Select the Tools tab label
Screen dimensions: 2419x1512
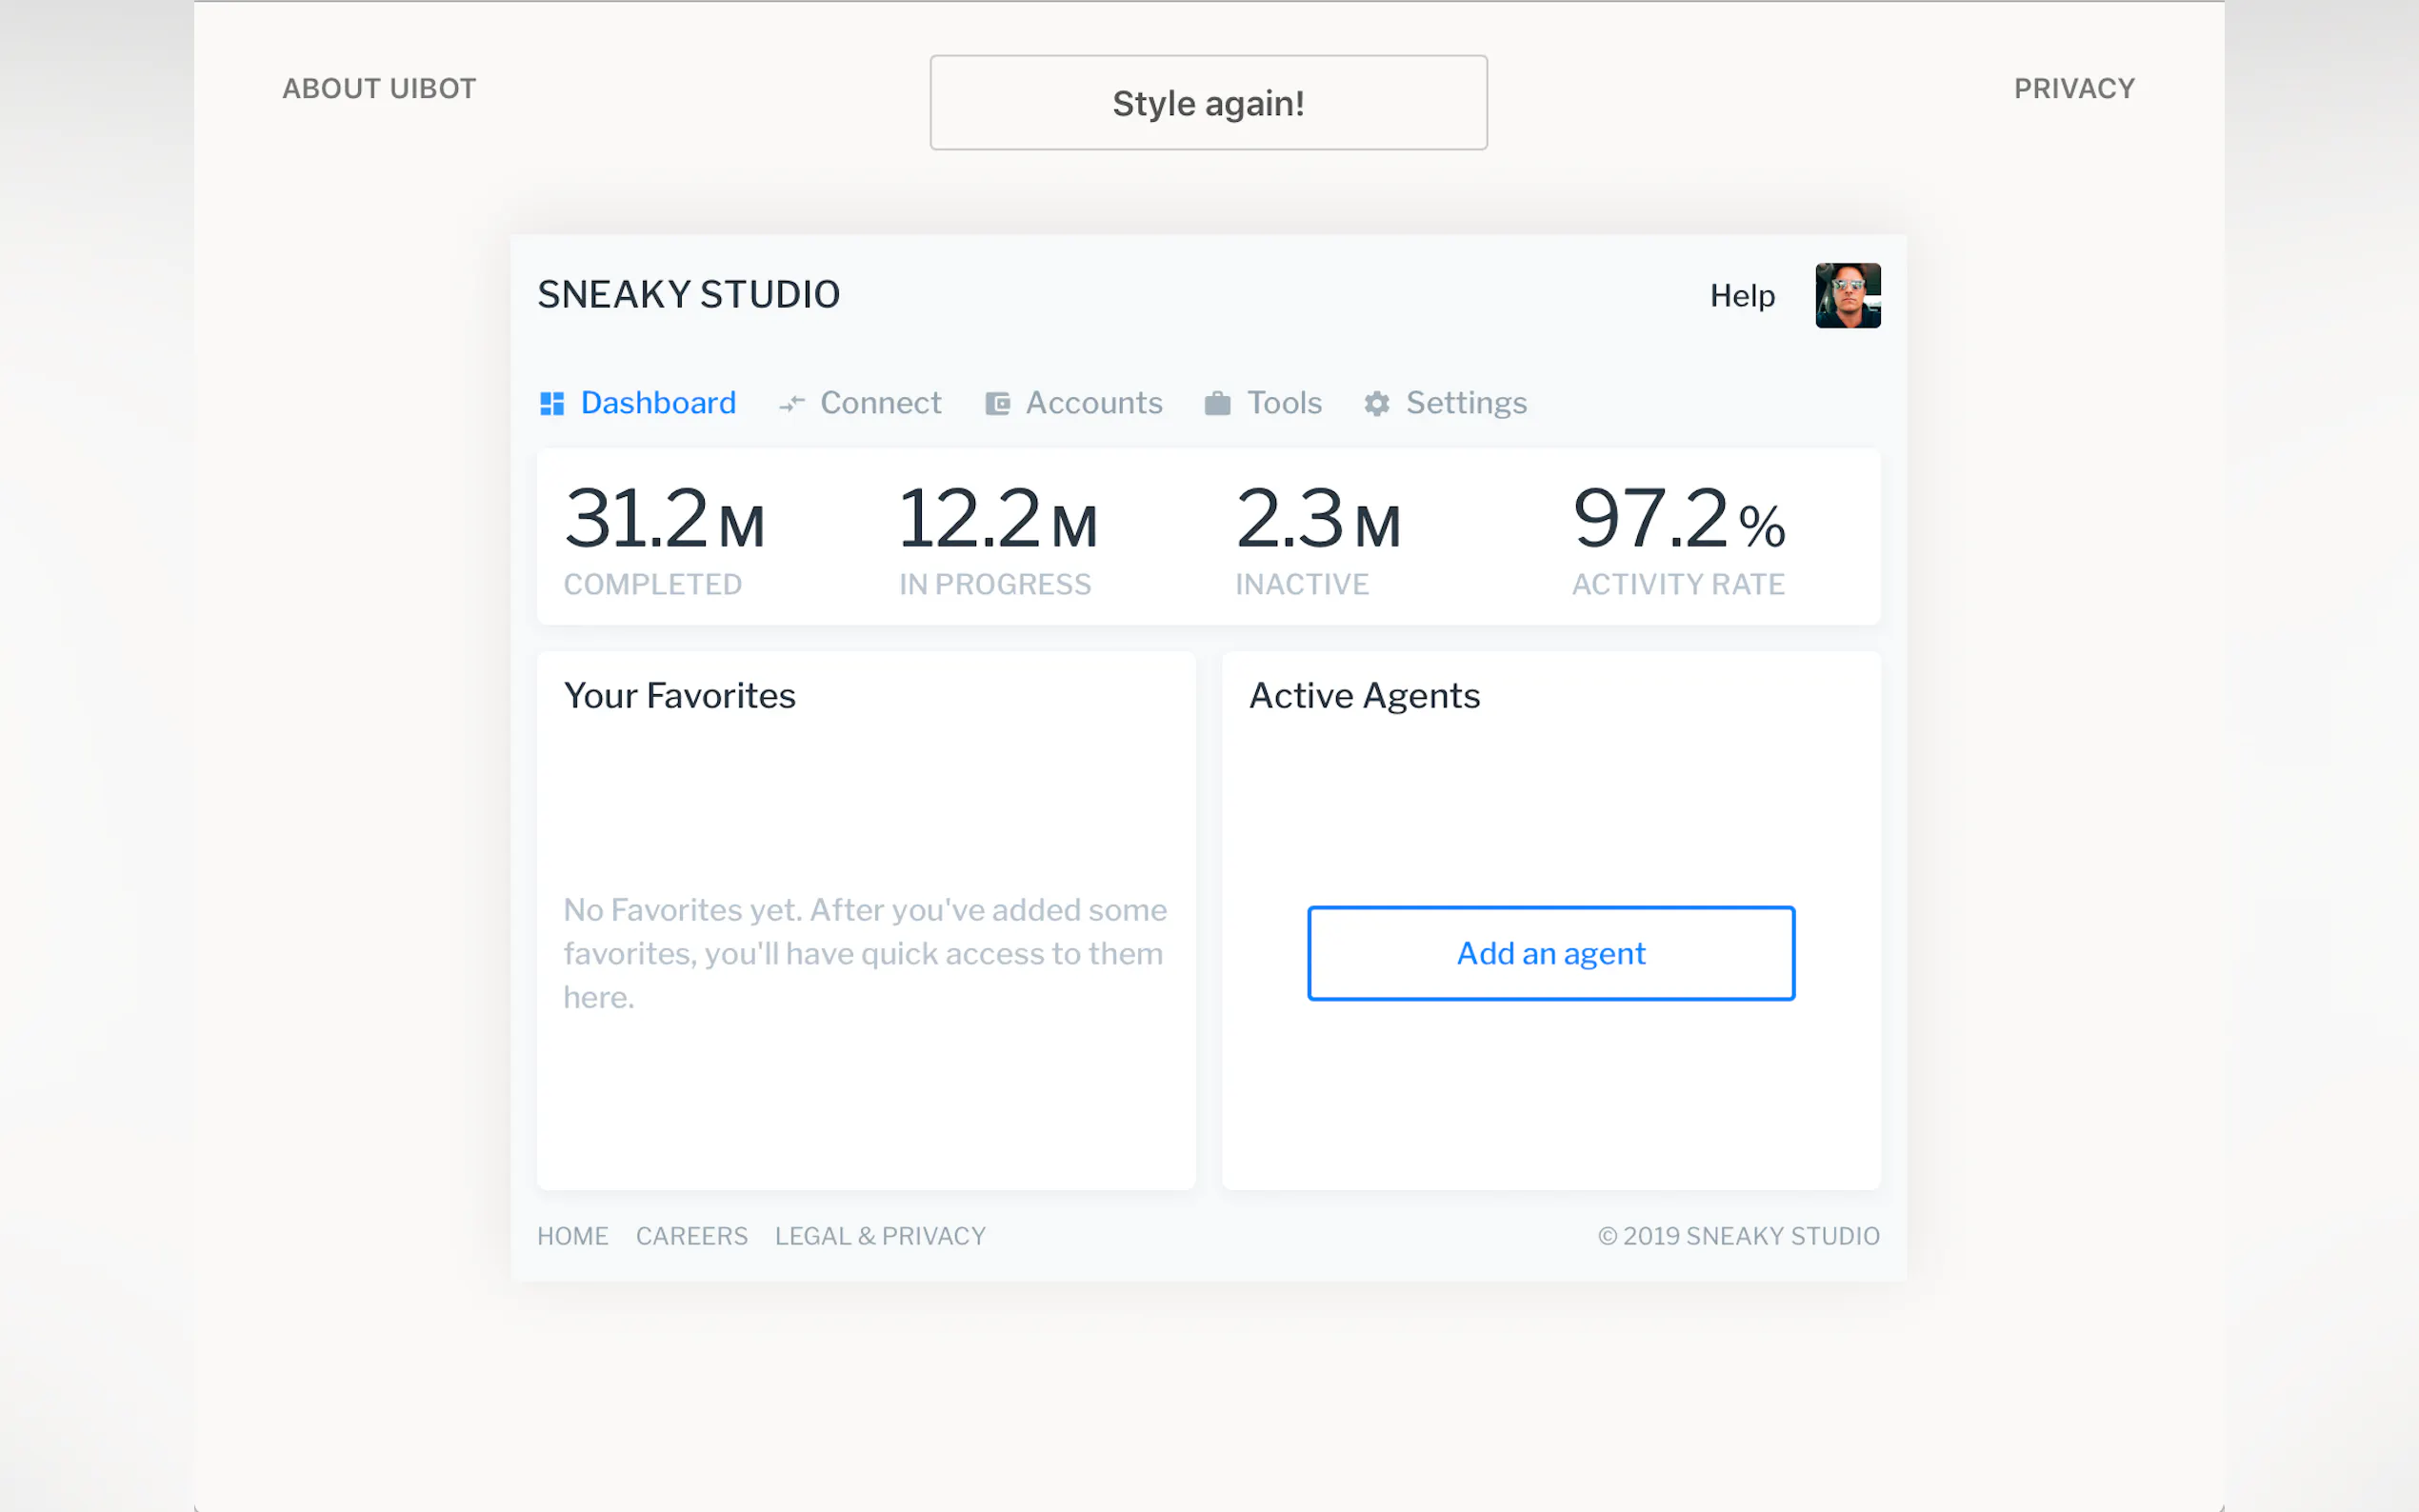pyautogui.click(x=1284, y=403)
